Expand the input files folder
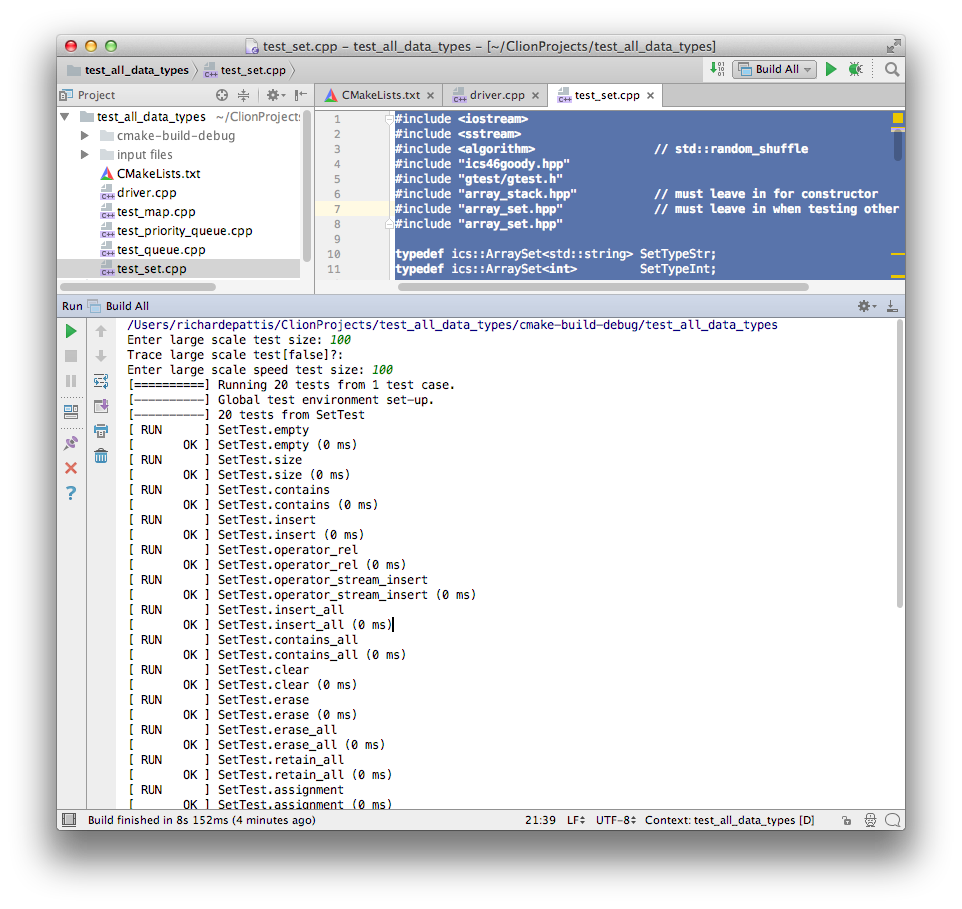 tap(85, 155)
